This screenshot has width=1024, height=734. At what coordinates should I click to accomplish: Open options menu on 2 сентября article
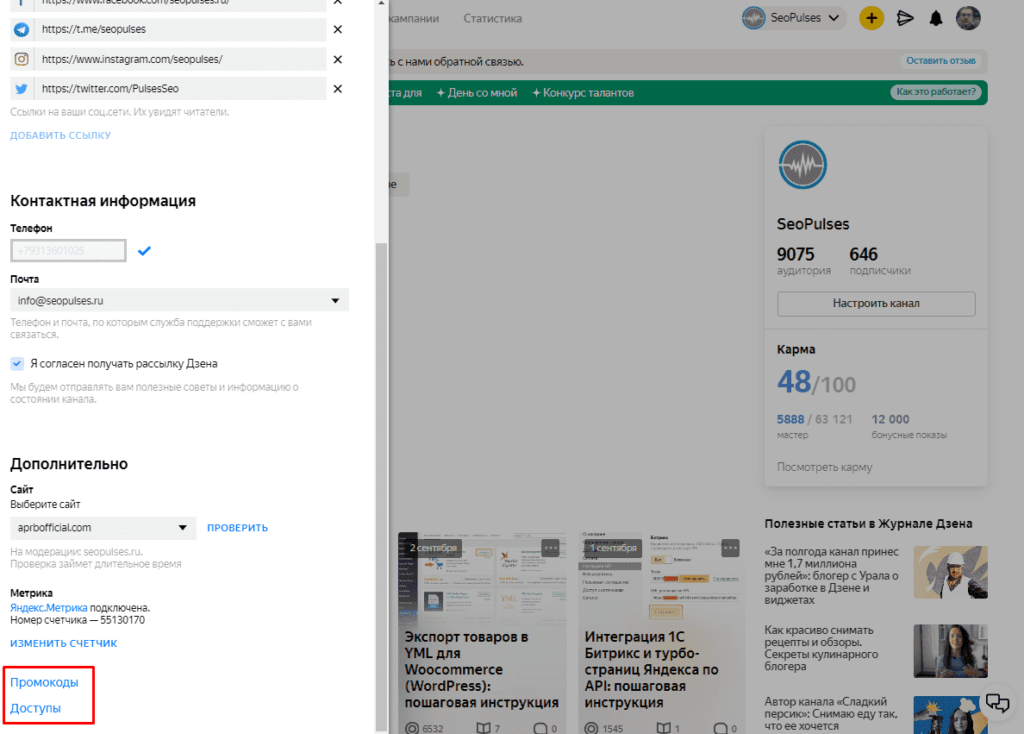tap(551, 548)
